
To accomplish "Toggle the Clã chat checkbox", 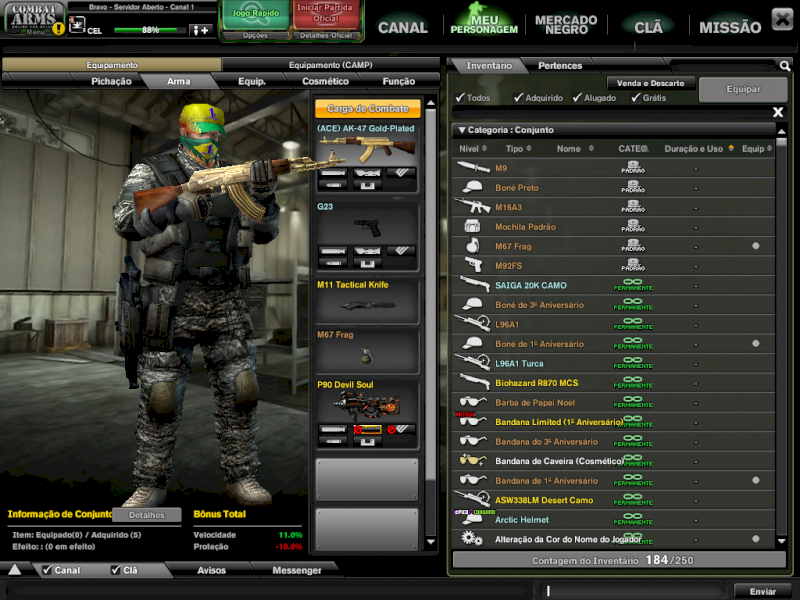I will 116,570.
